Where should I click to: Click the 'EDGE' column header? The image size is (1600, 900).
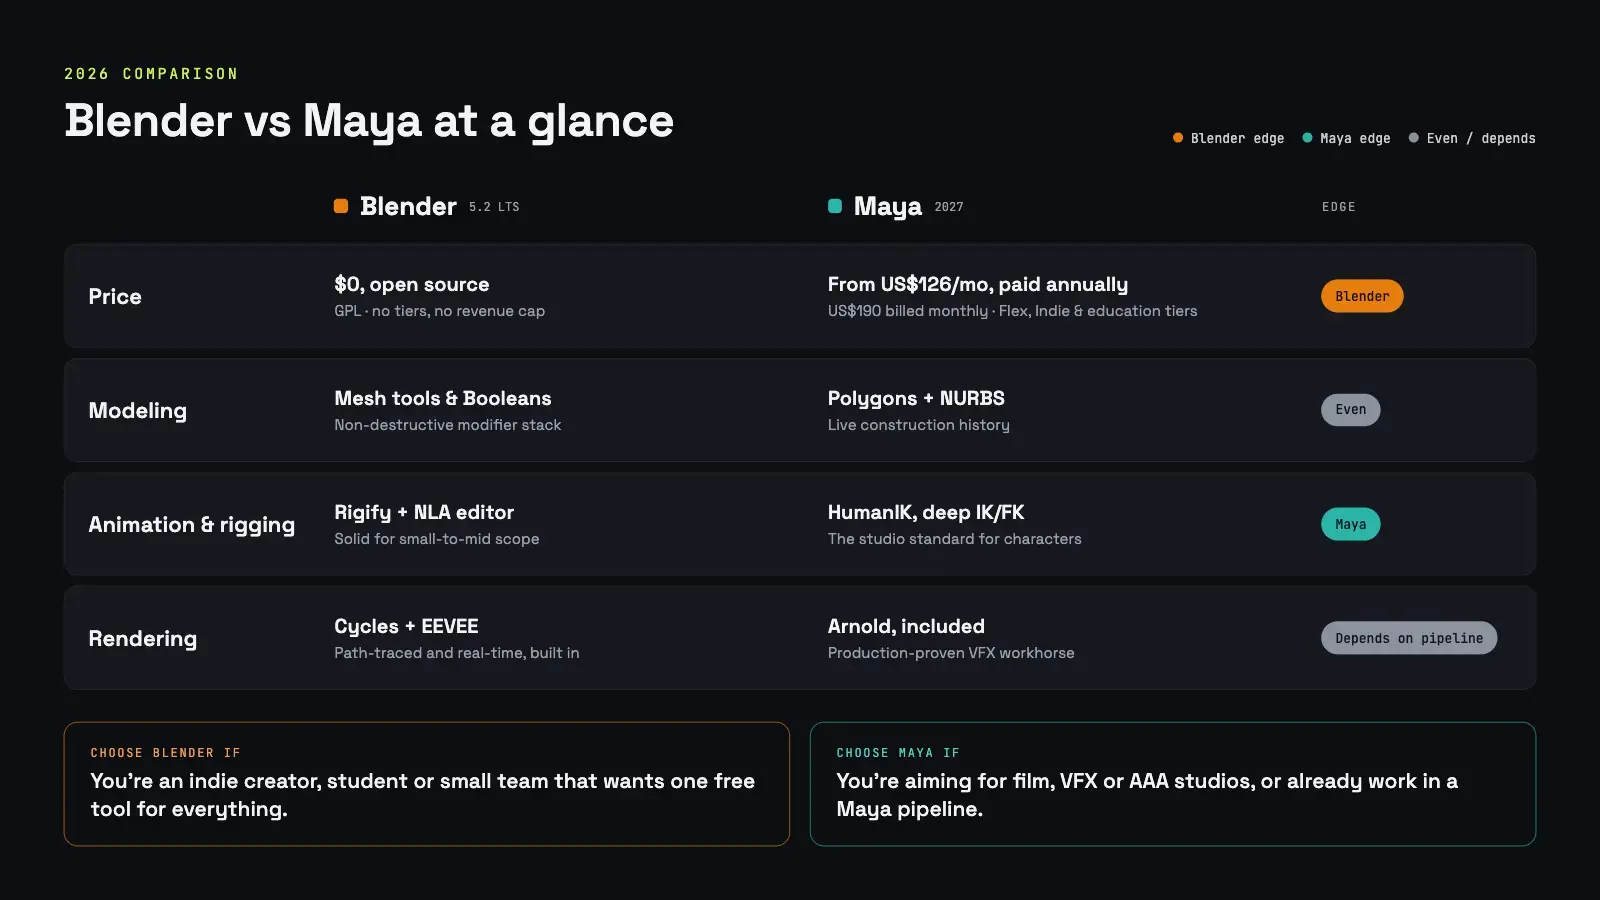coord(1339,207)
